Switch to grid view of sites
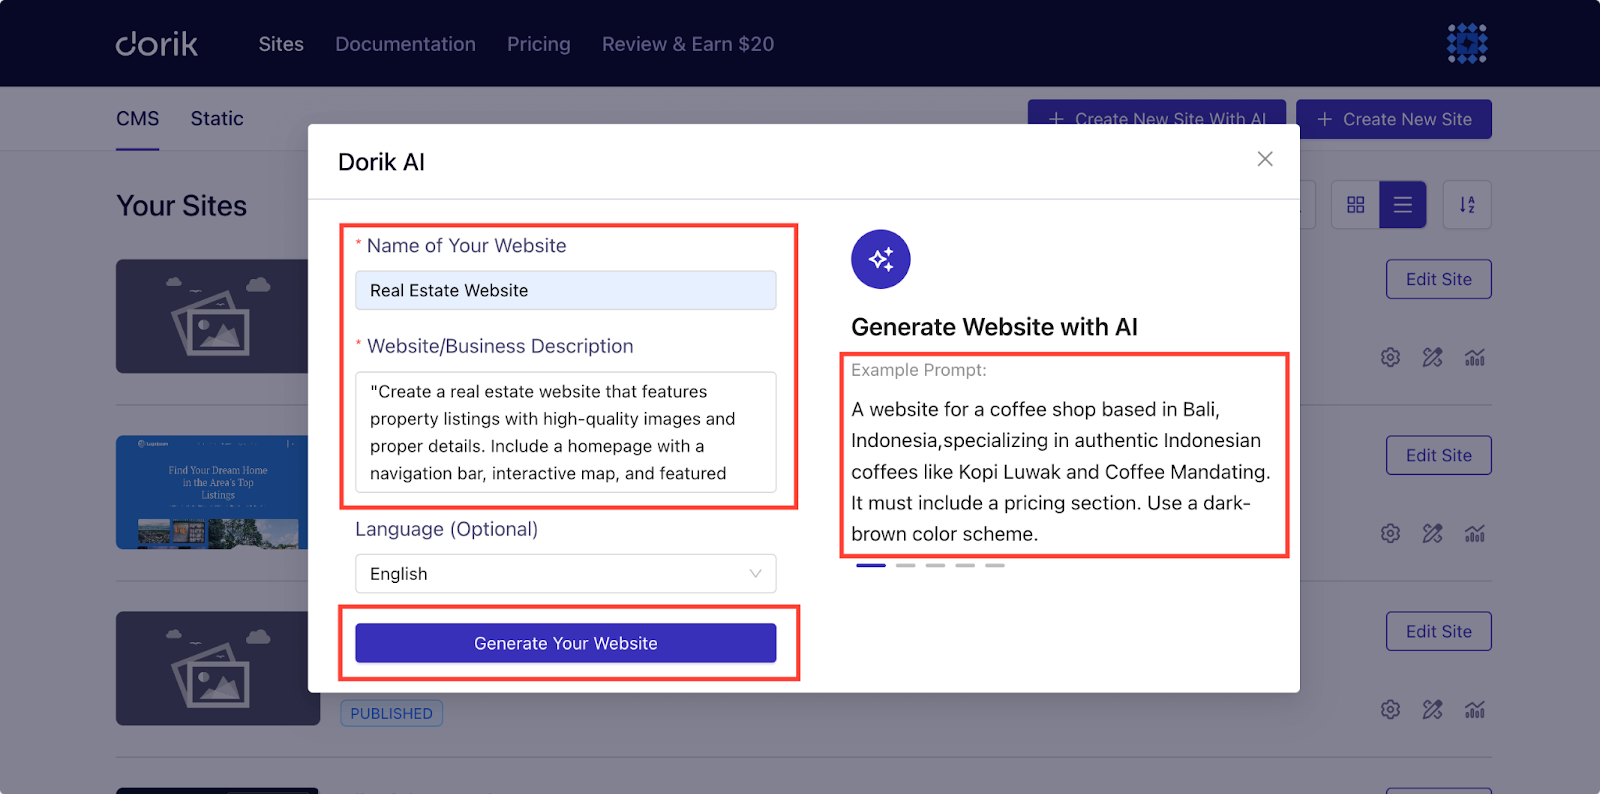 (1355, 205)
